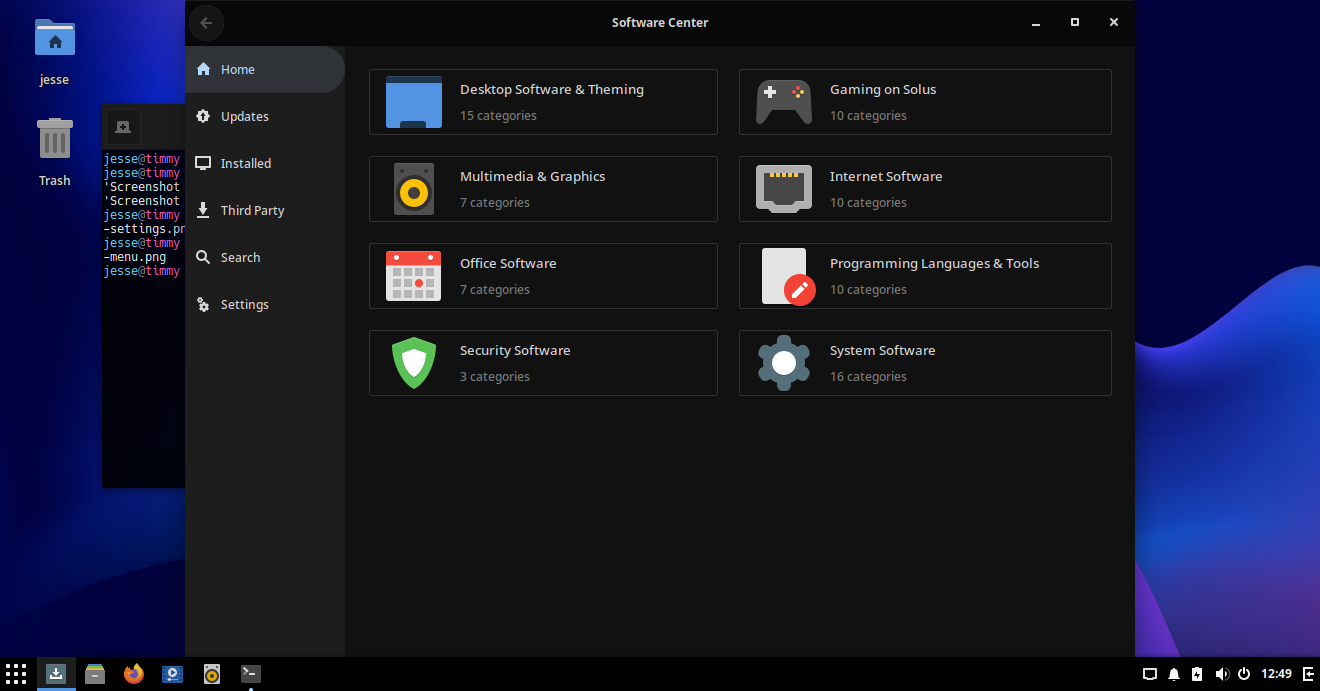Screen dimensions: 1320x691
Task: Click the Software Center window title
Action: [x=660, y=23]
